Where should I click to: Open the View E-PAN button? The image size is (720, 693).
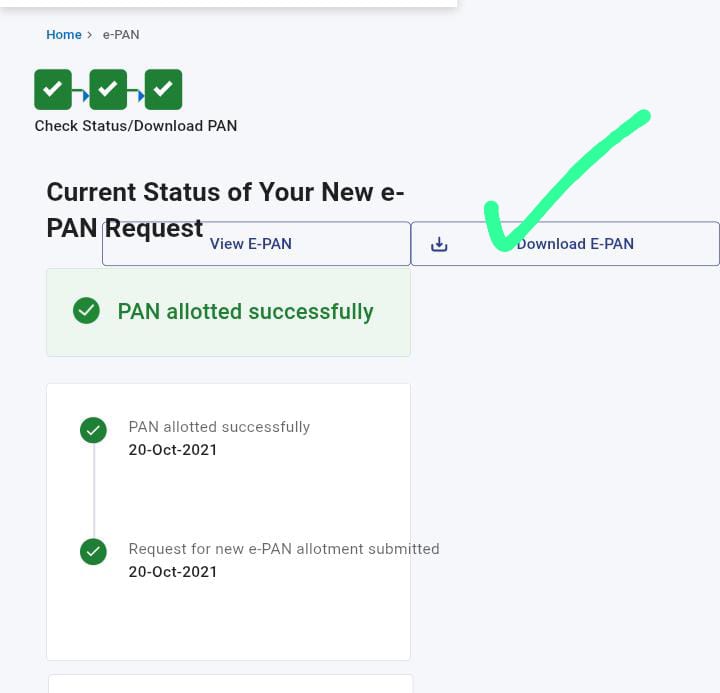tap(256, 244)
